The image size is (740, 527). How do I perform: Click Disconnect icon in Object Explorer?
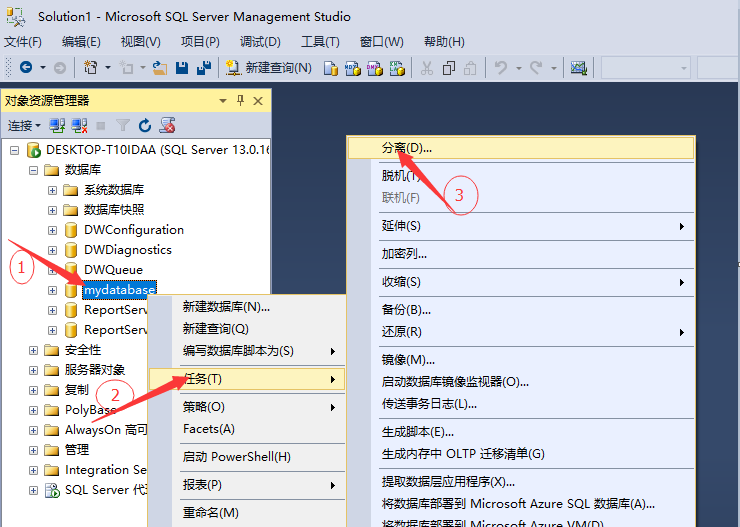click(79, 125)
